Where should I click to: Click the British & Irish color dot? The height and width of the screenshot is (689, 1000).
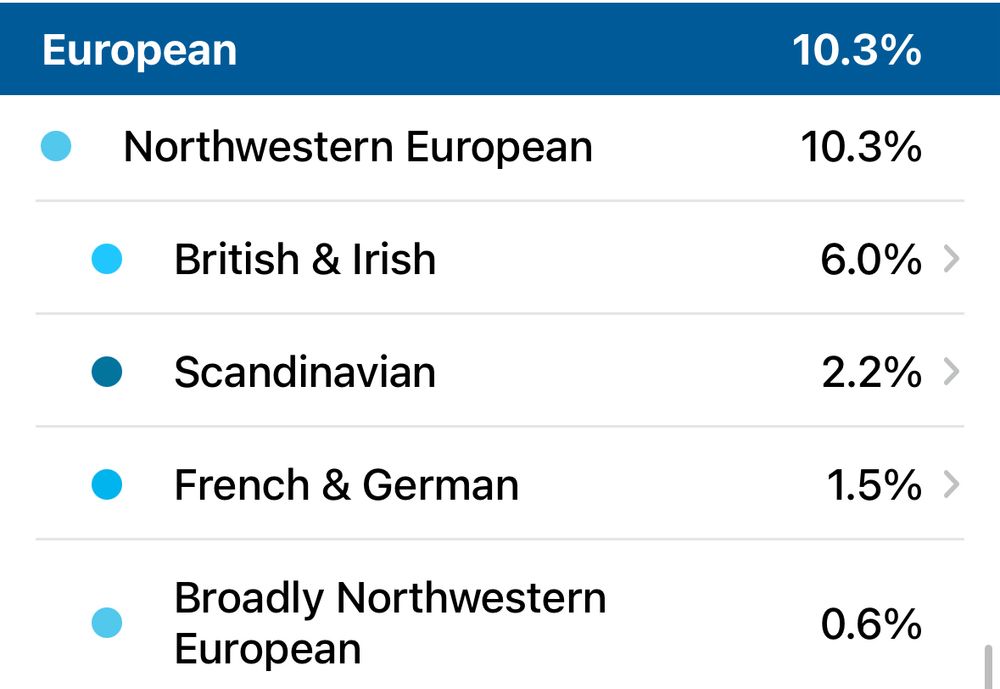tap(106, 260)
